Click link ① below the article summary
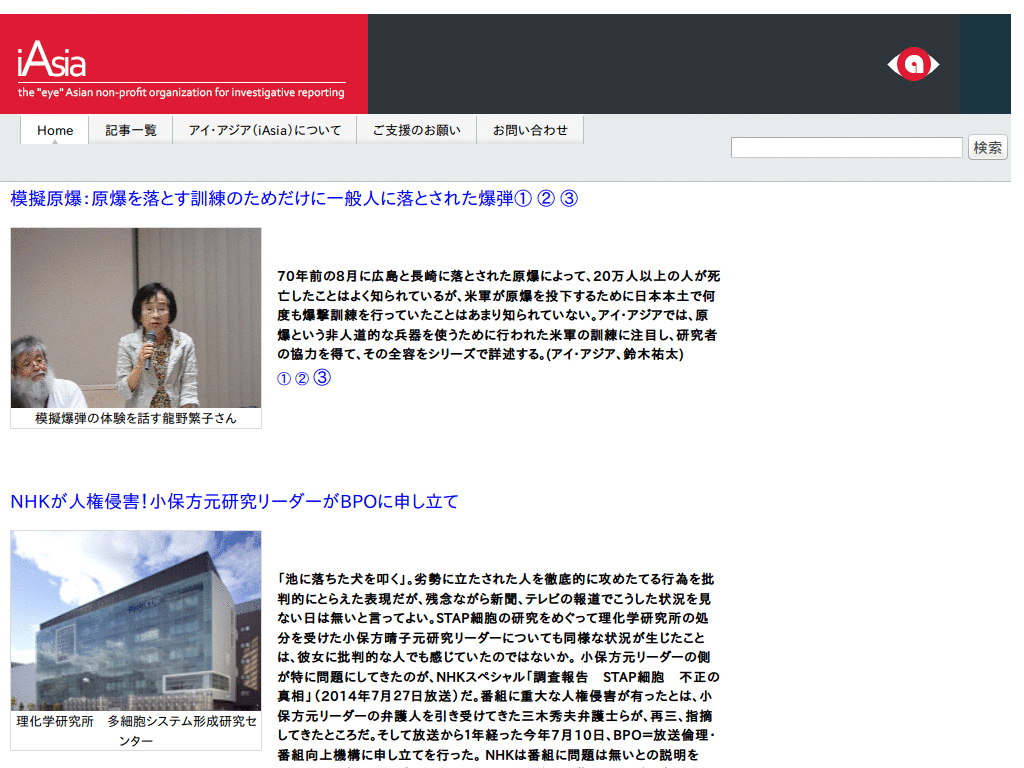The image size is (1024, 768). (x=283, y=379)
